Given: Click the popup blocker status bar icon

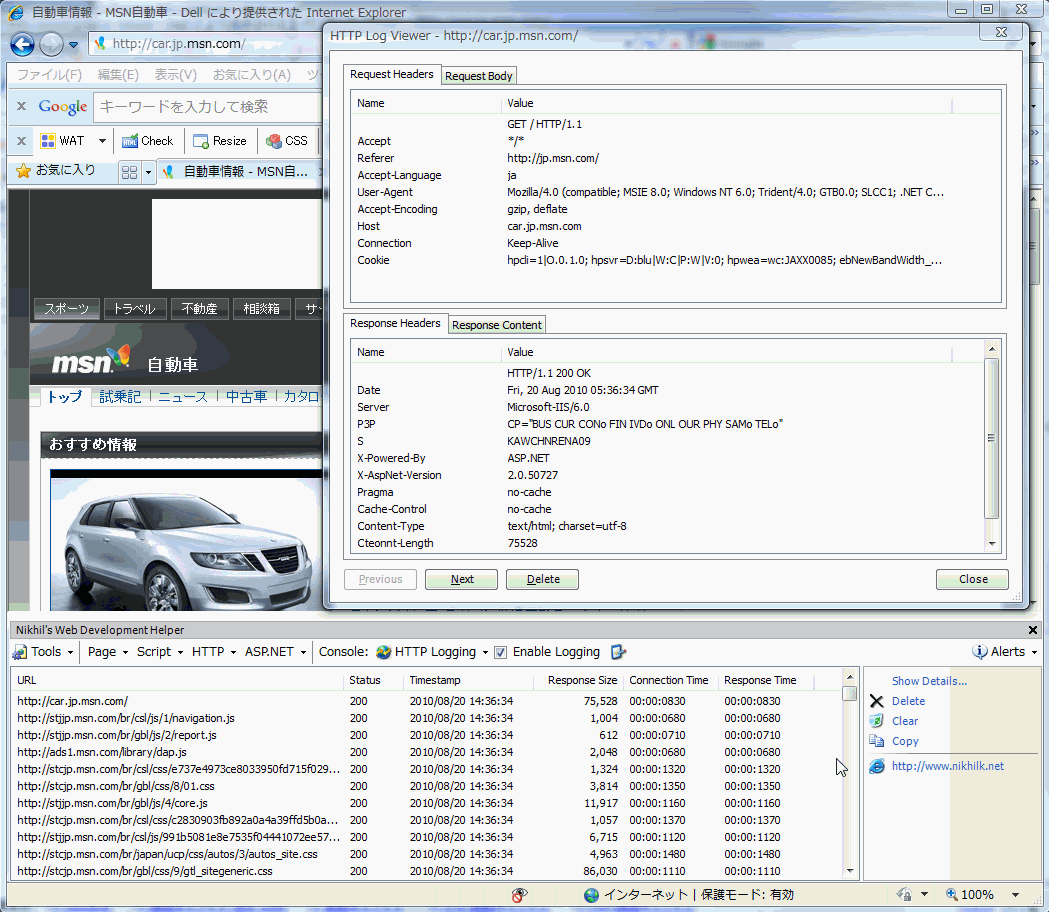Looking at the screenshot, I should pos(519,895).
